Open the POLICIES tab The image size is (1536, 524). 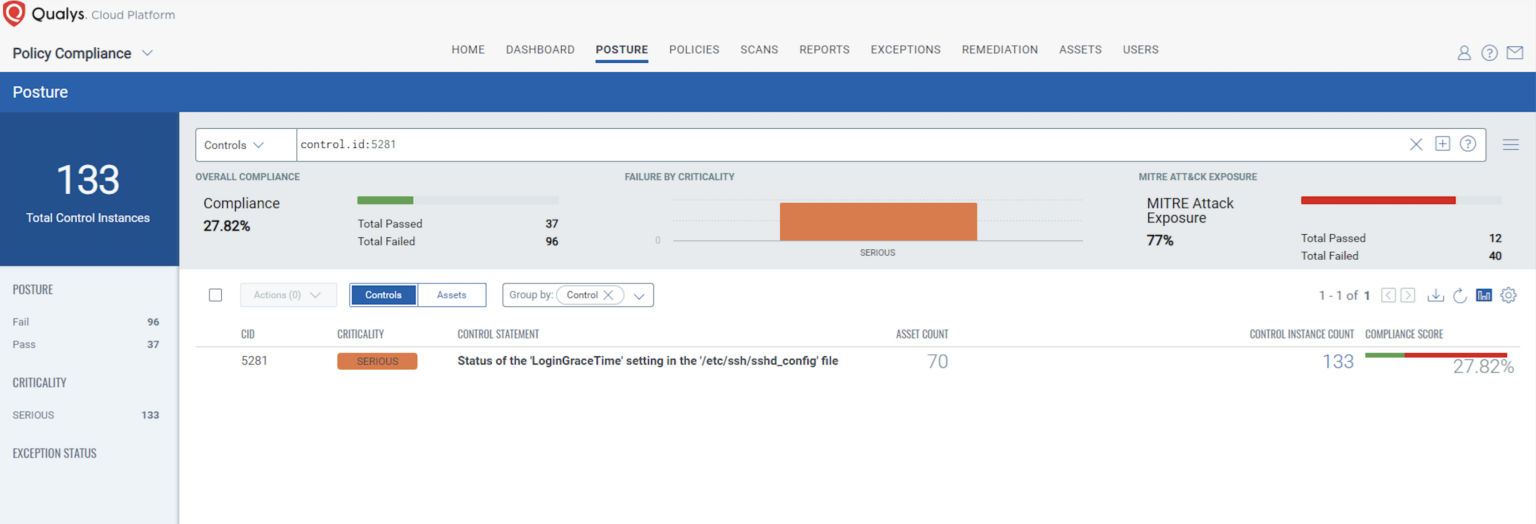[694, 49]
